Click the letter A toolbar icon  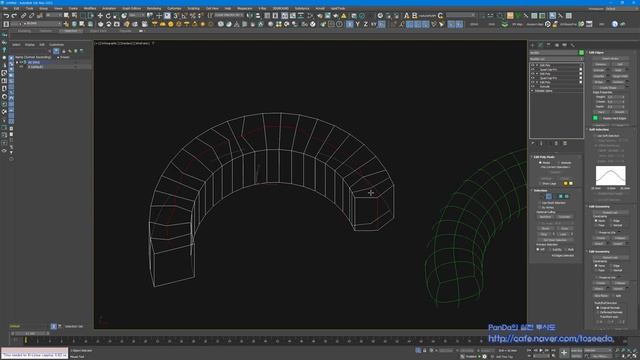pyautogui.click(x=407, y=16)
